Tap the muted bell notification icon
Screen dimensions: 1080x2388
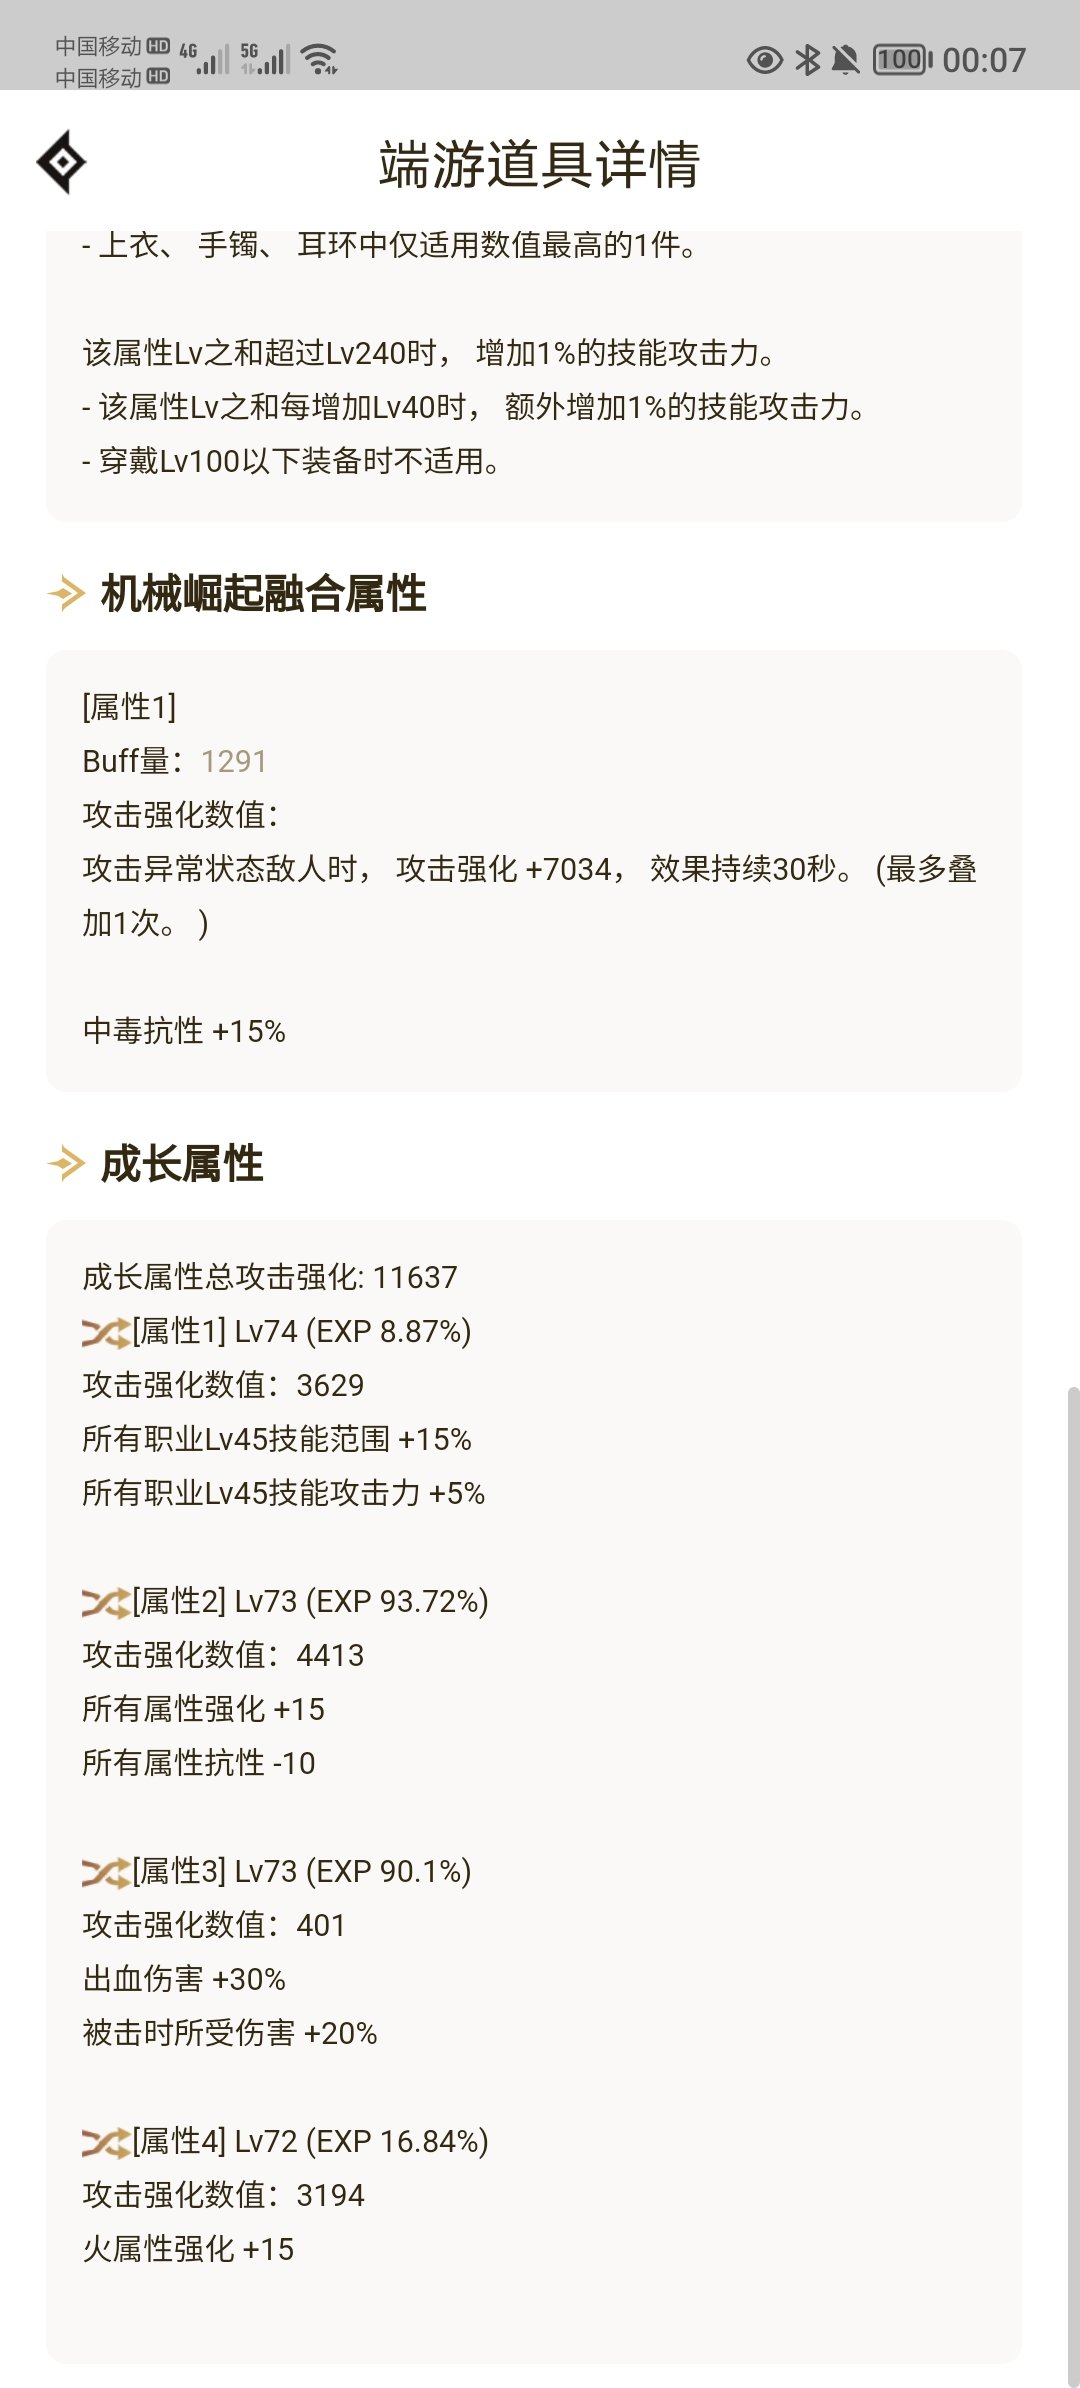pos(845,60)
